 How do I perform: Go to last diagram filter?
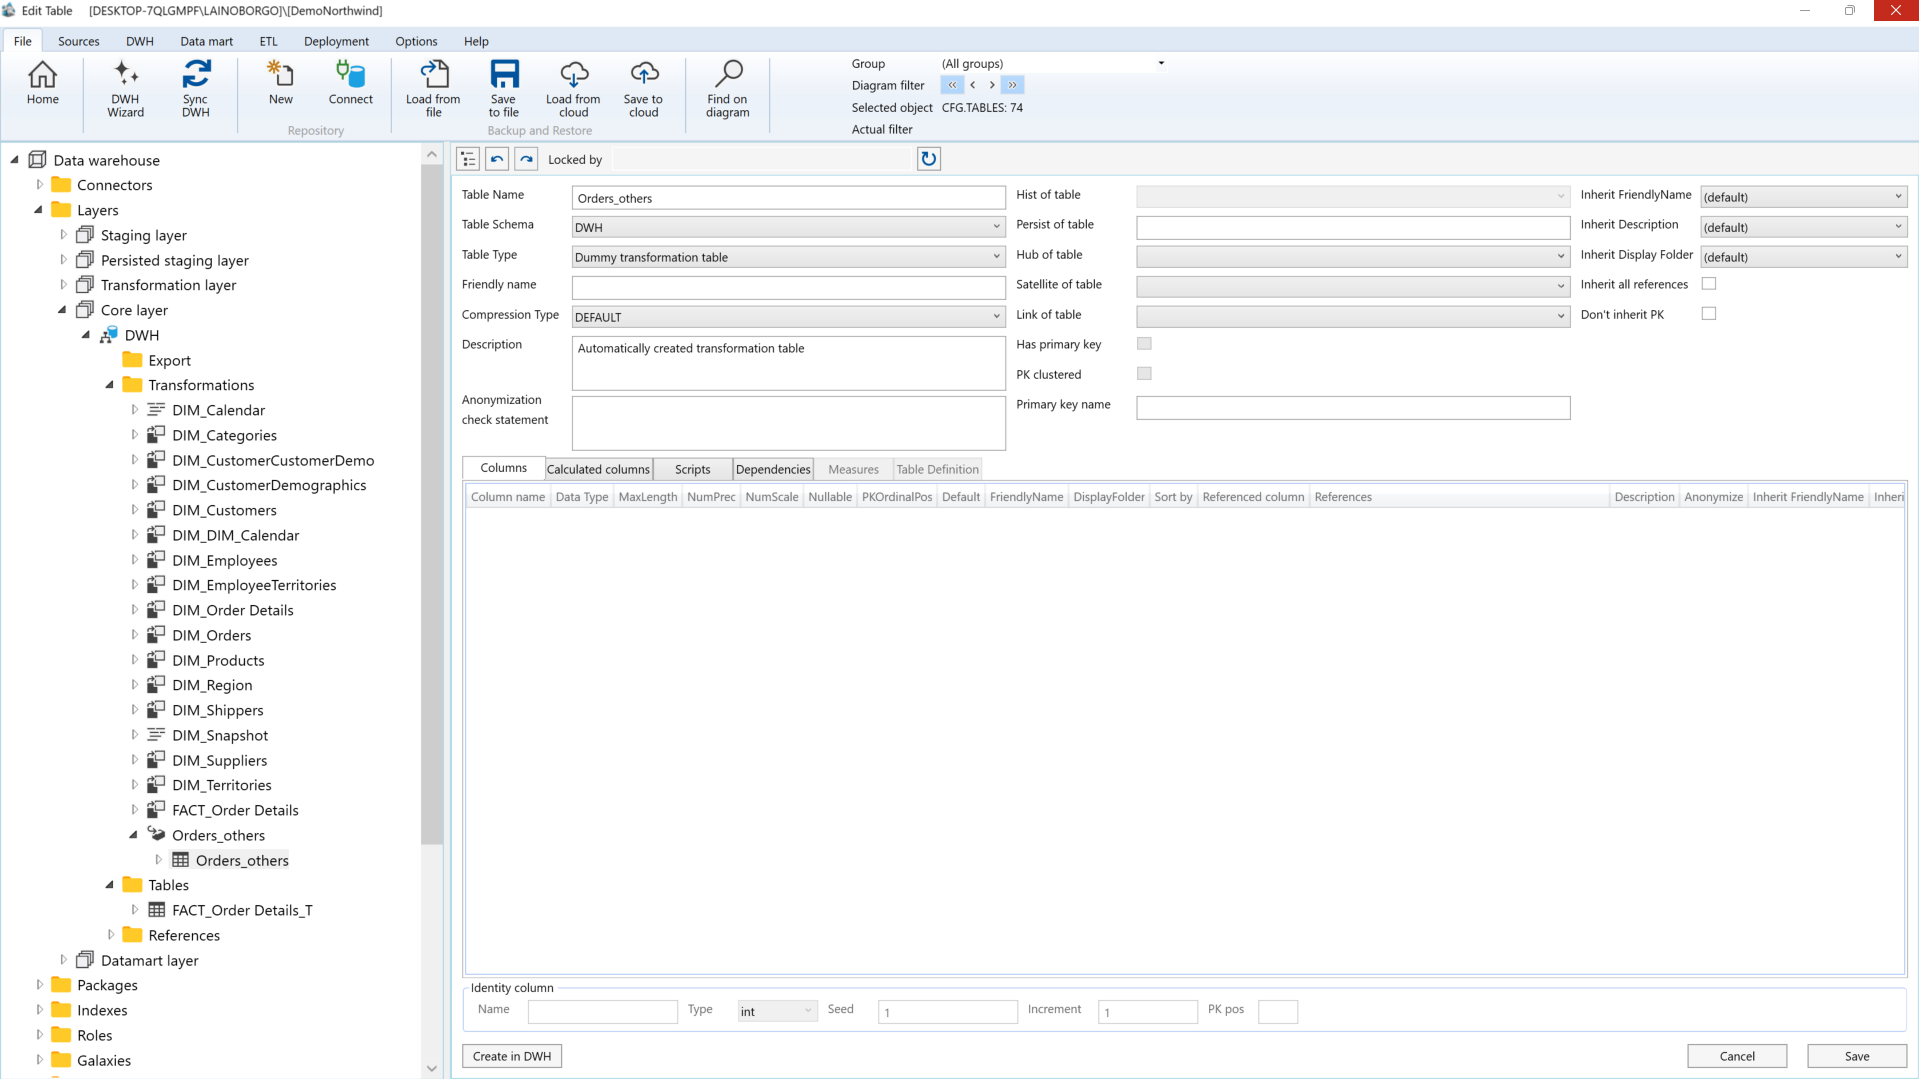point(1012,85)
